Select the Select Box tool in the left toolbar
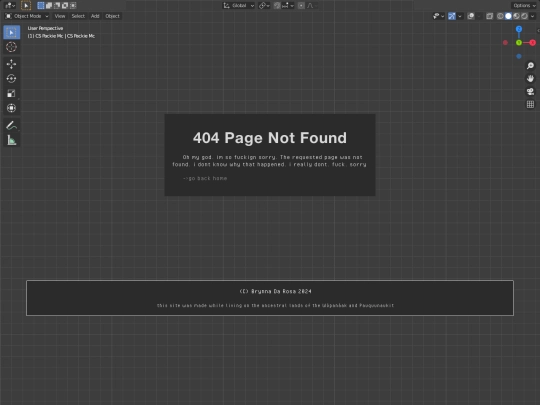The width and height of the screenshot is (540, 405). click(x=11, y=32)
